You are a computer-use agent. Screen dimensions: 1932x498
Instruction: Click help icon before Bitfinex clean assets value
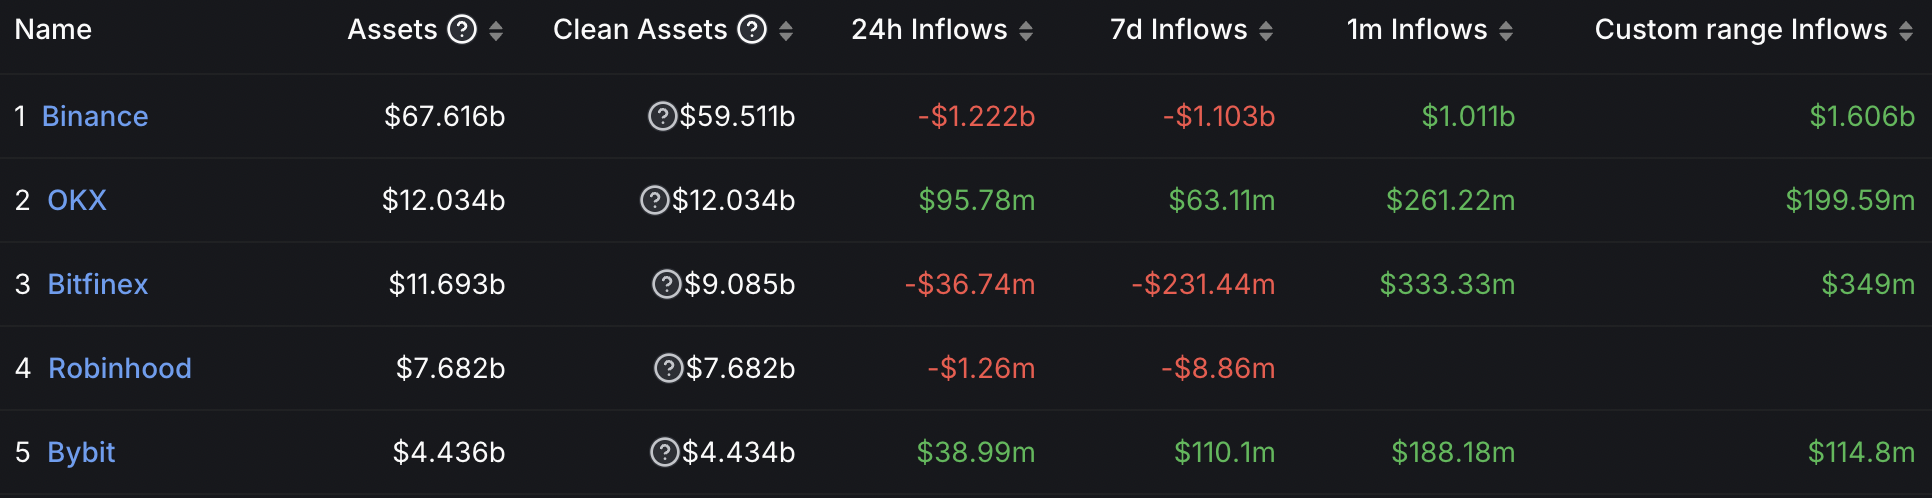(x=666, y=285)
